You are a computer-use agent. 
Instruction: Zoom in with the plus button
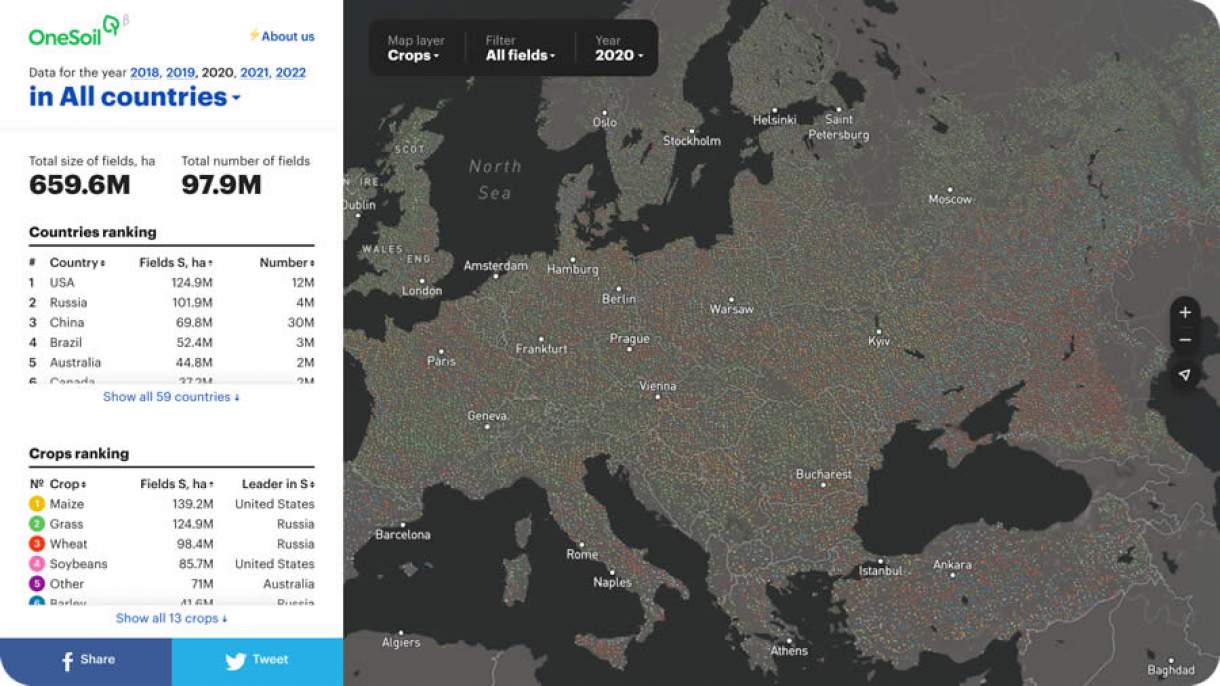[x=1185, y=312]
